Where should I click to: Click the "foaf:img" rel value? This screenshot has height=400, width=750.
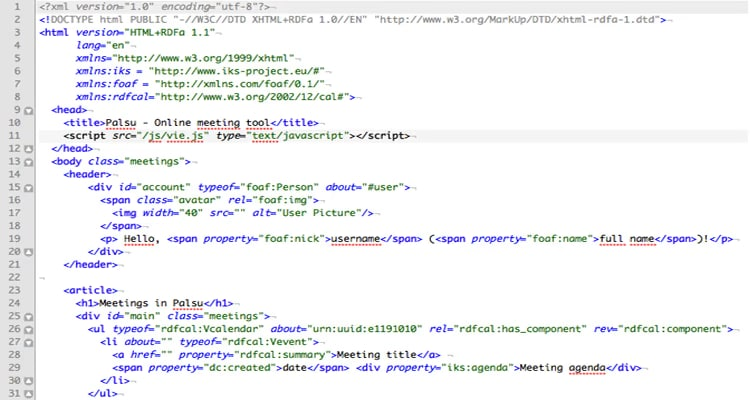click(x=283, y=200)
